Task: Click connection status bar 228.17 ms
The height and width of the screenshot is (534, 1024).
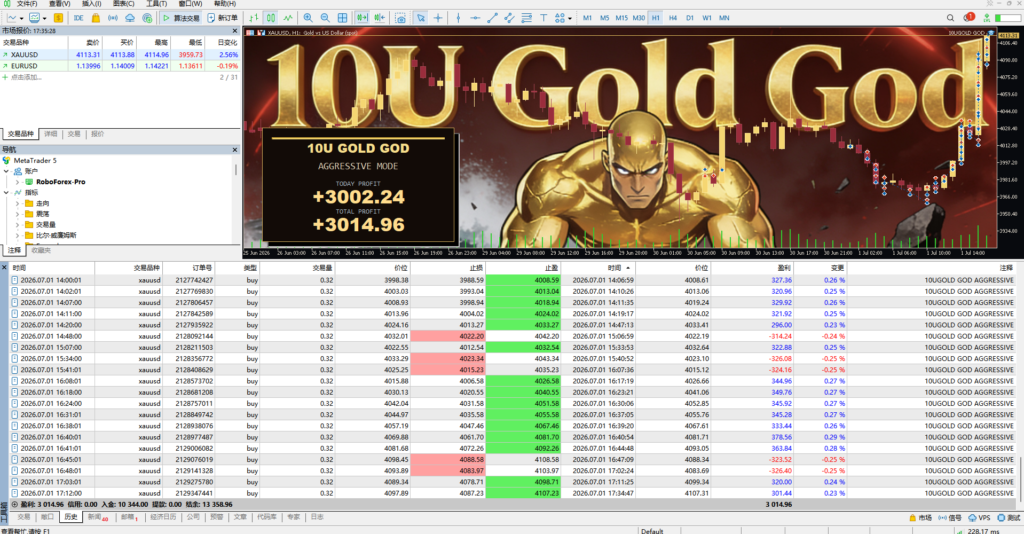Action: click(983, 531)
